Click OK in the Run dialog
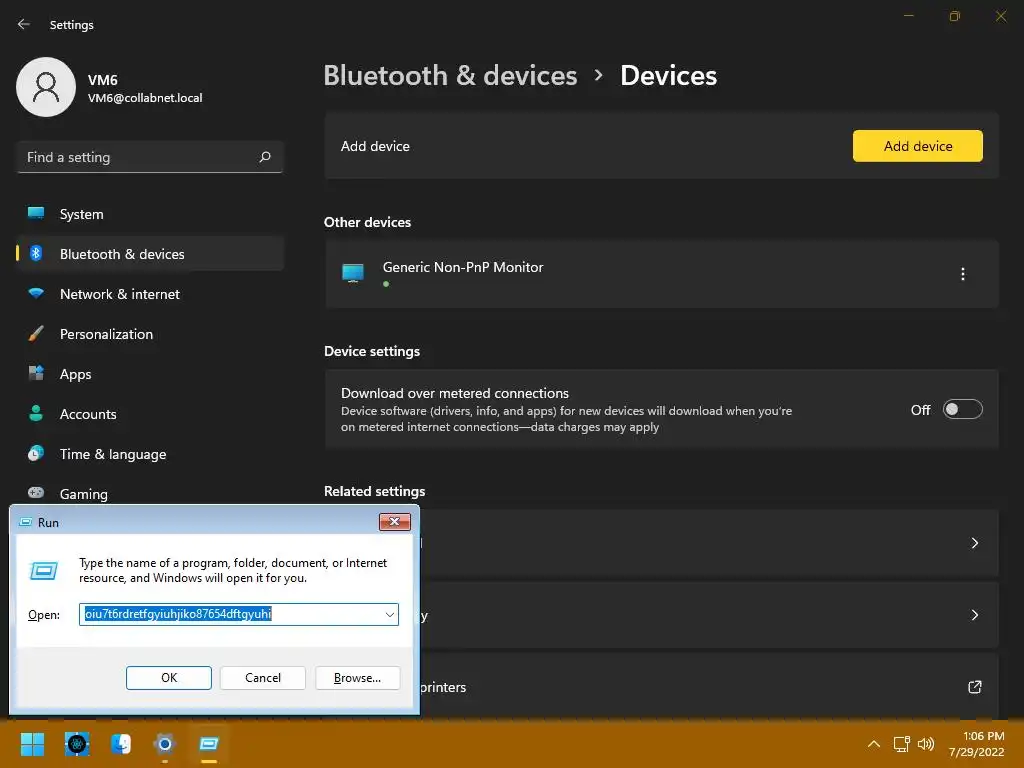The image size is (1024, 768). [x=168, y=678]
